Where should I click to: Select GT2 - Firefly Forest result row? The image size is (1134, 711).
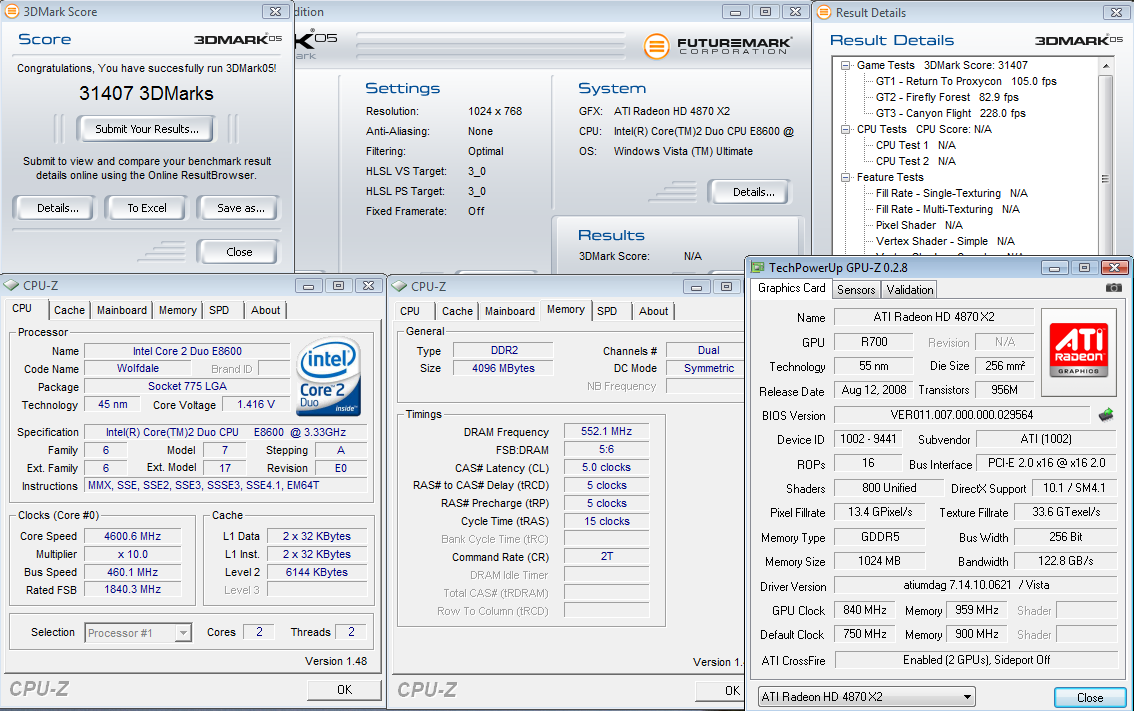pyautogui.click(x=947, y=97)
